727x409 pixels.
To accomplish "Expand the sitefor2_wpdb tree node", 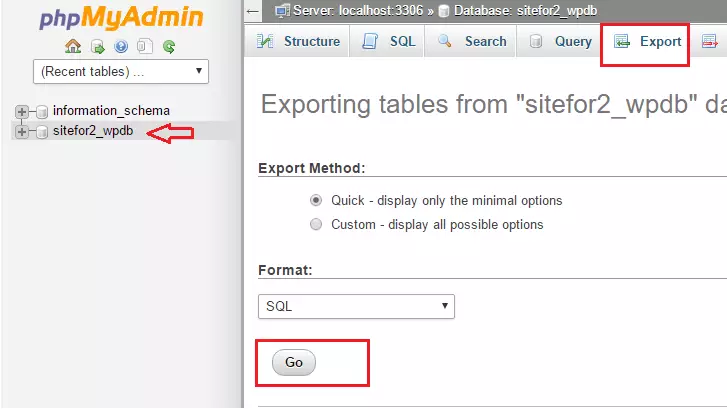I will [21, 132].
